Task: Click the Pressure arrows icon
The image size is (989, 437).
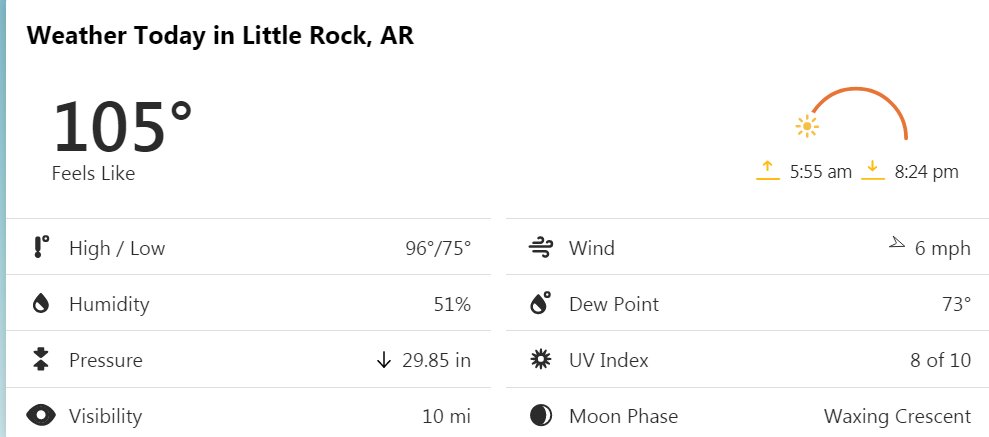Action: coord(40,359)
